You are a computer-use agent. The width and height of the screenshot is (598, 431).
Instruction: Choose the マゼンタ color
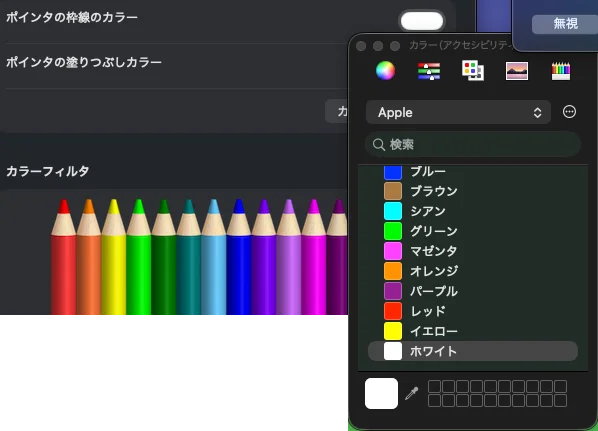pyautogui.click(x=473, y=251)
